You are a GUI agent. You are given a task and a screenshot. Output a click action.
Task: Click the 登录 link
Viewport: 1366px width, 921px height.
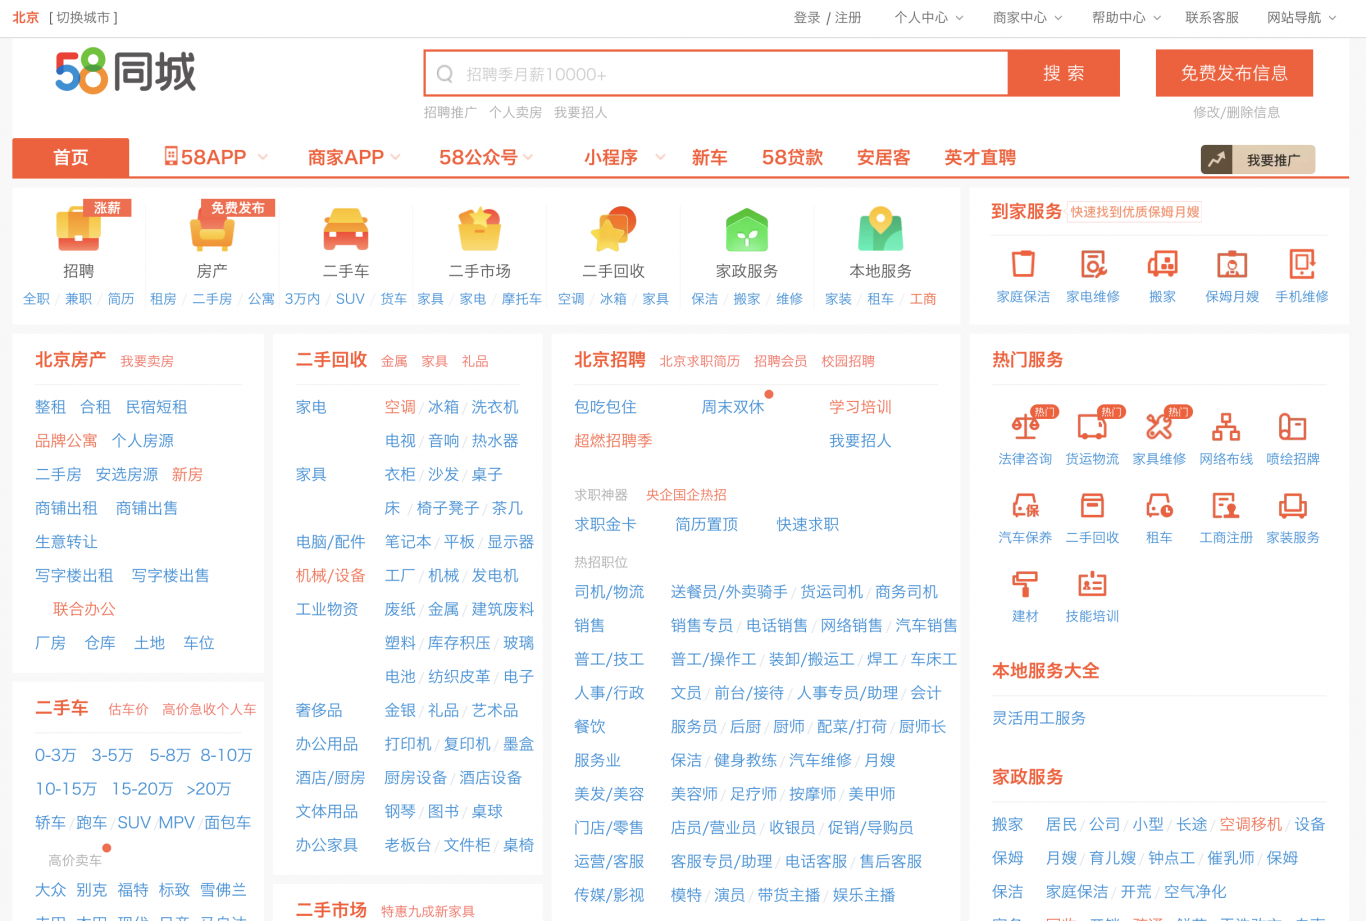[807, 18]
